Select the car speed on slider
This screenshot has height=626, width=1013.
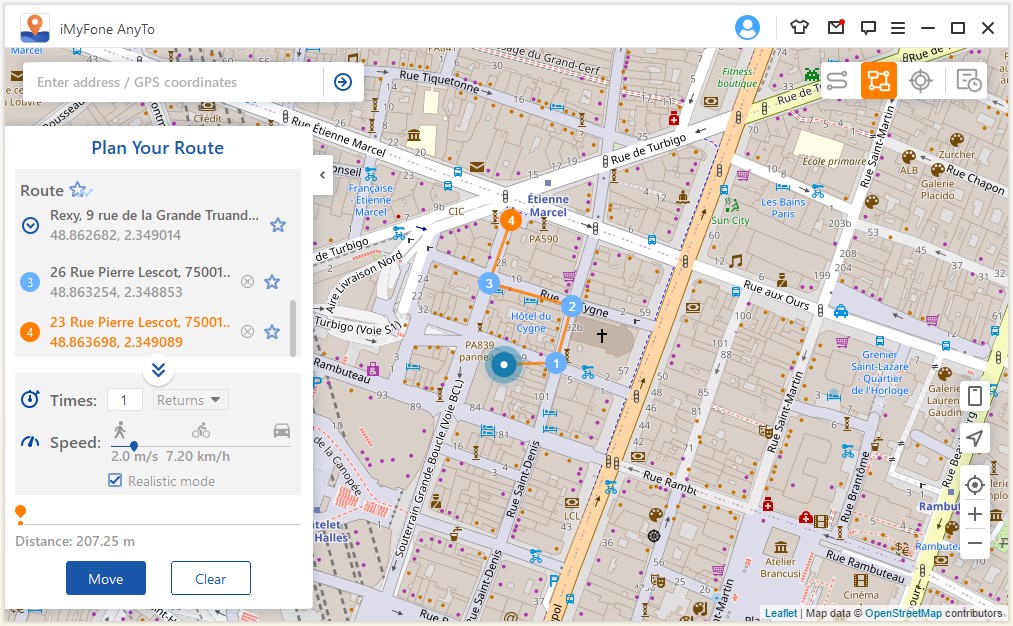282,431
